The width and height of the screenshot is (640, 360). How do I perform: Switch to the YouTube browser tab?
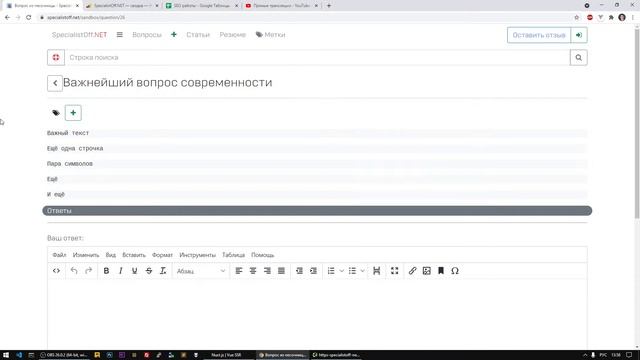point(282,6)
